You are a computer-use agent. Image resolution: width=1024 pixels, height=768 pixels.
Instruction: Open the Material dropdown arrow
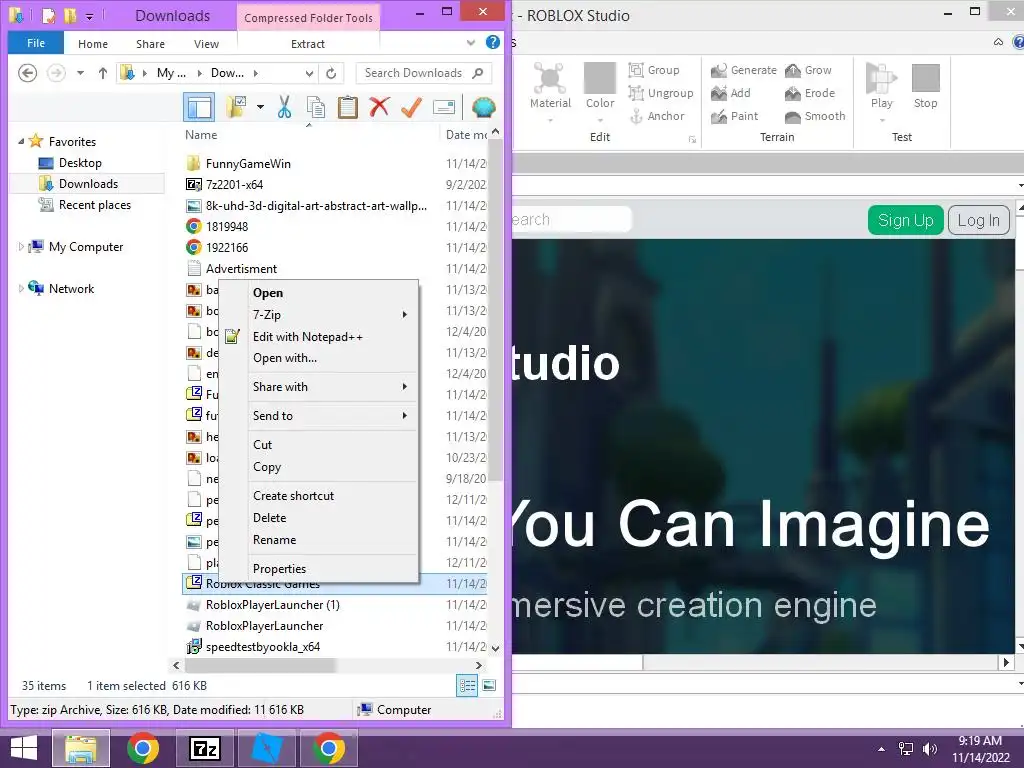550,120
